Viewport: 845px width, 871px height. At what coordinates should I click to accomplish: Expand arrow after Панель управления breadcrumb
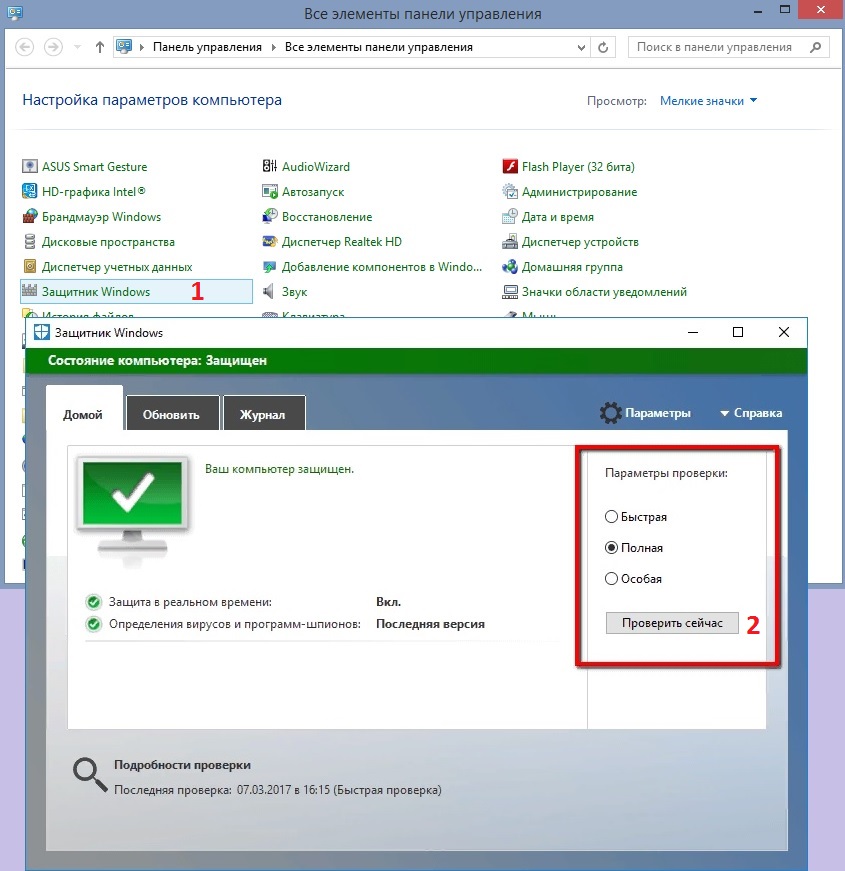coord(273,47)
